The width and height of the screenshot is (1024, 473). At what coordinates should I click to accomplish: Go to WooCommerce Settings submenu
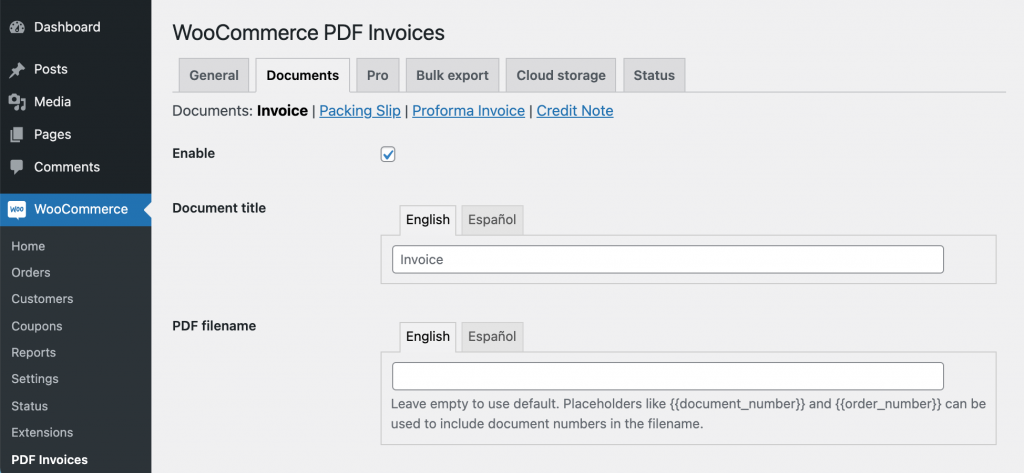tap(35, 379)
